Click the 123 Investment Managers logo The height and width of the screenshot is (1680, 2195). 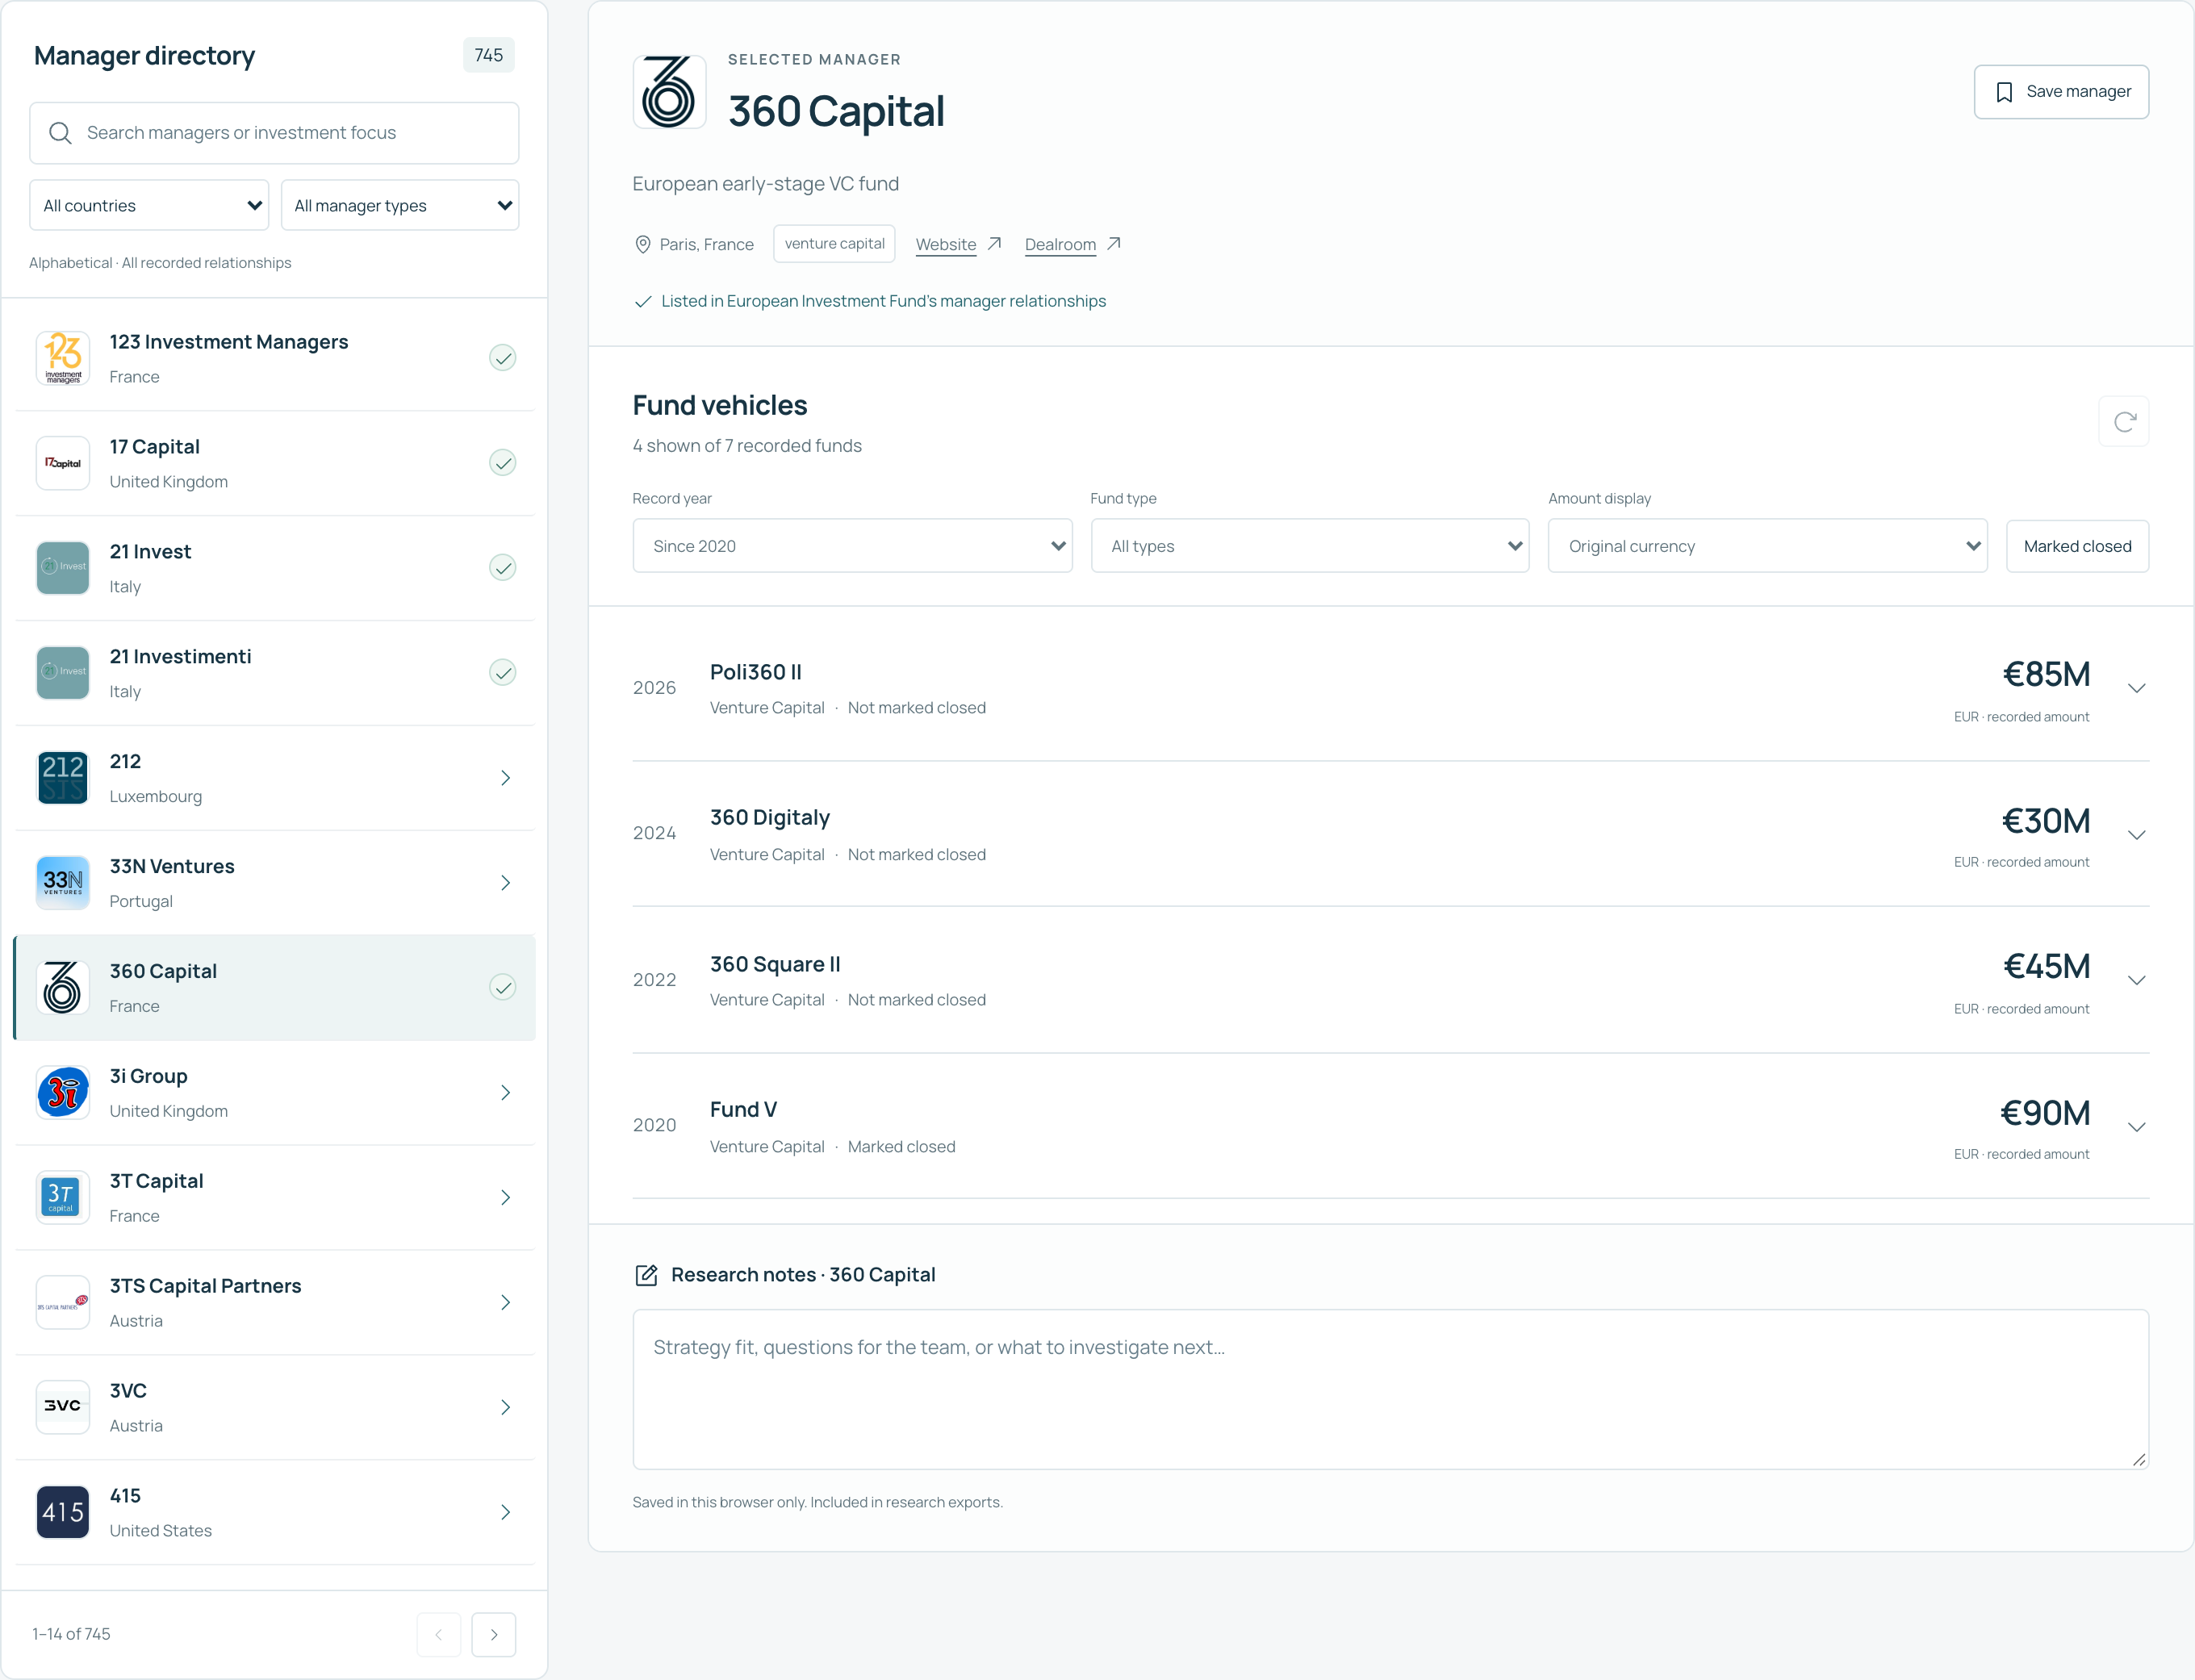click(63, 359)
